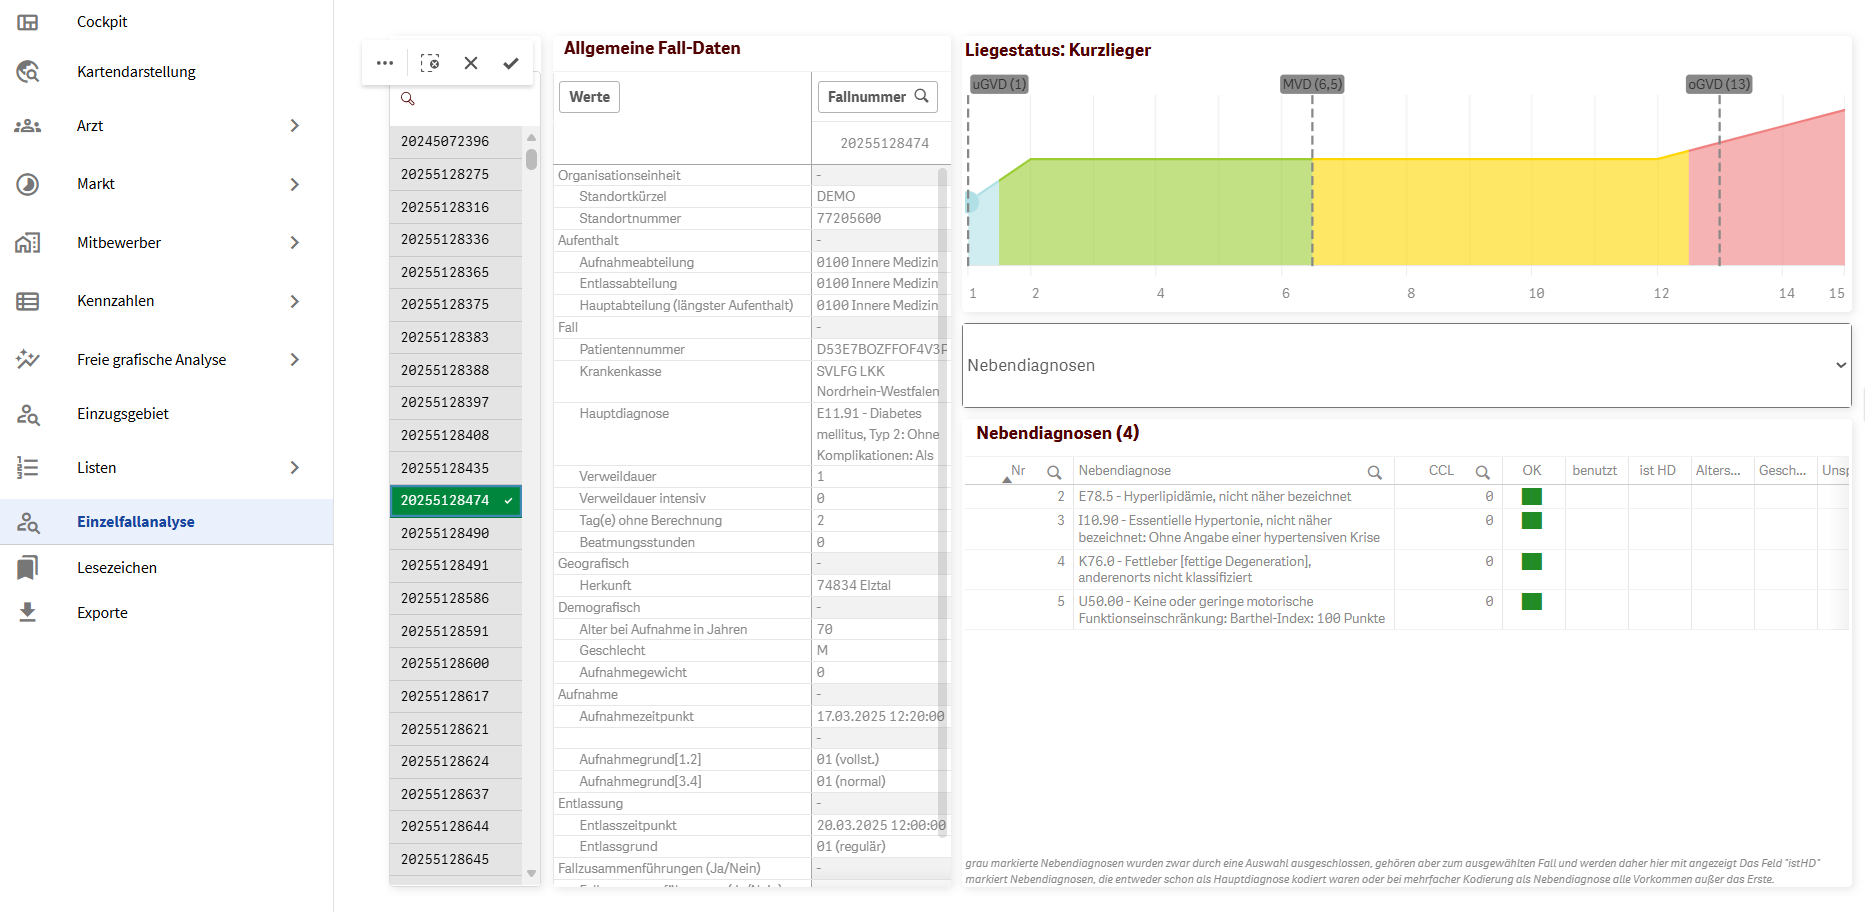Screen dimensions: 1865x912
Task: Open search in Nebendiagnose column header
Action: click(x=1375, y=472)
